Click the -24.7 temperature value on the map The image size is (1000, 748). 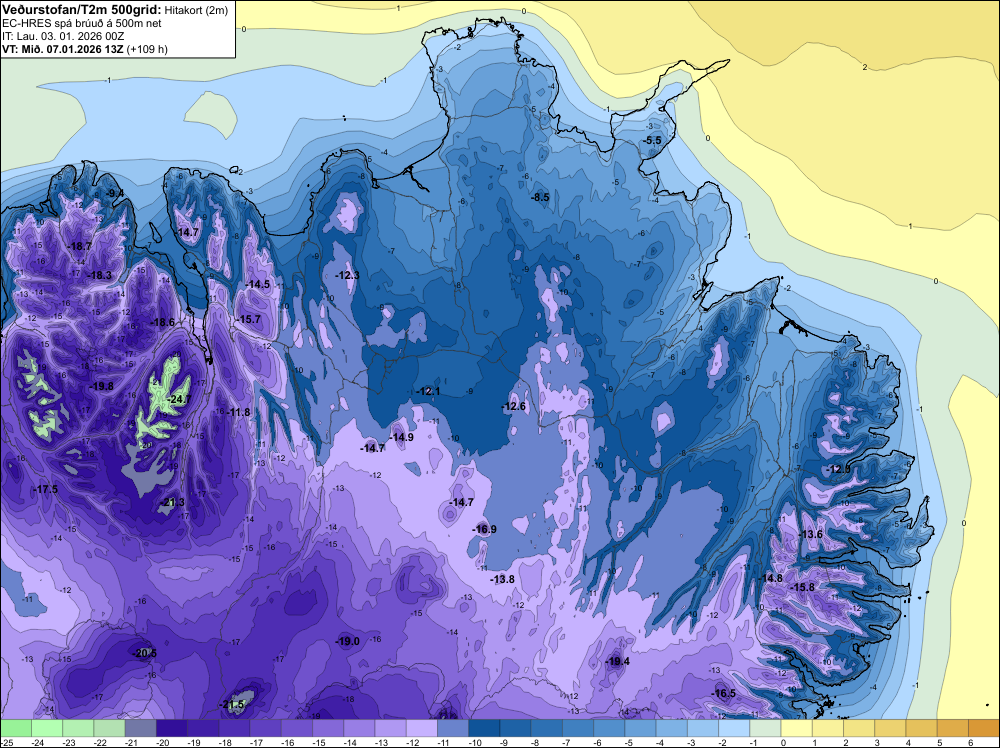[179, 399]
